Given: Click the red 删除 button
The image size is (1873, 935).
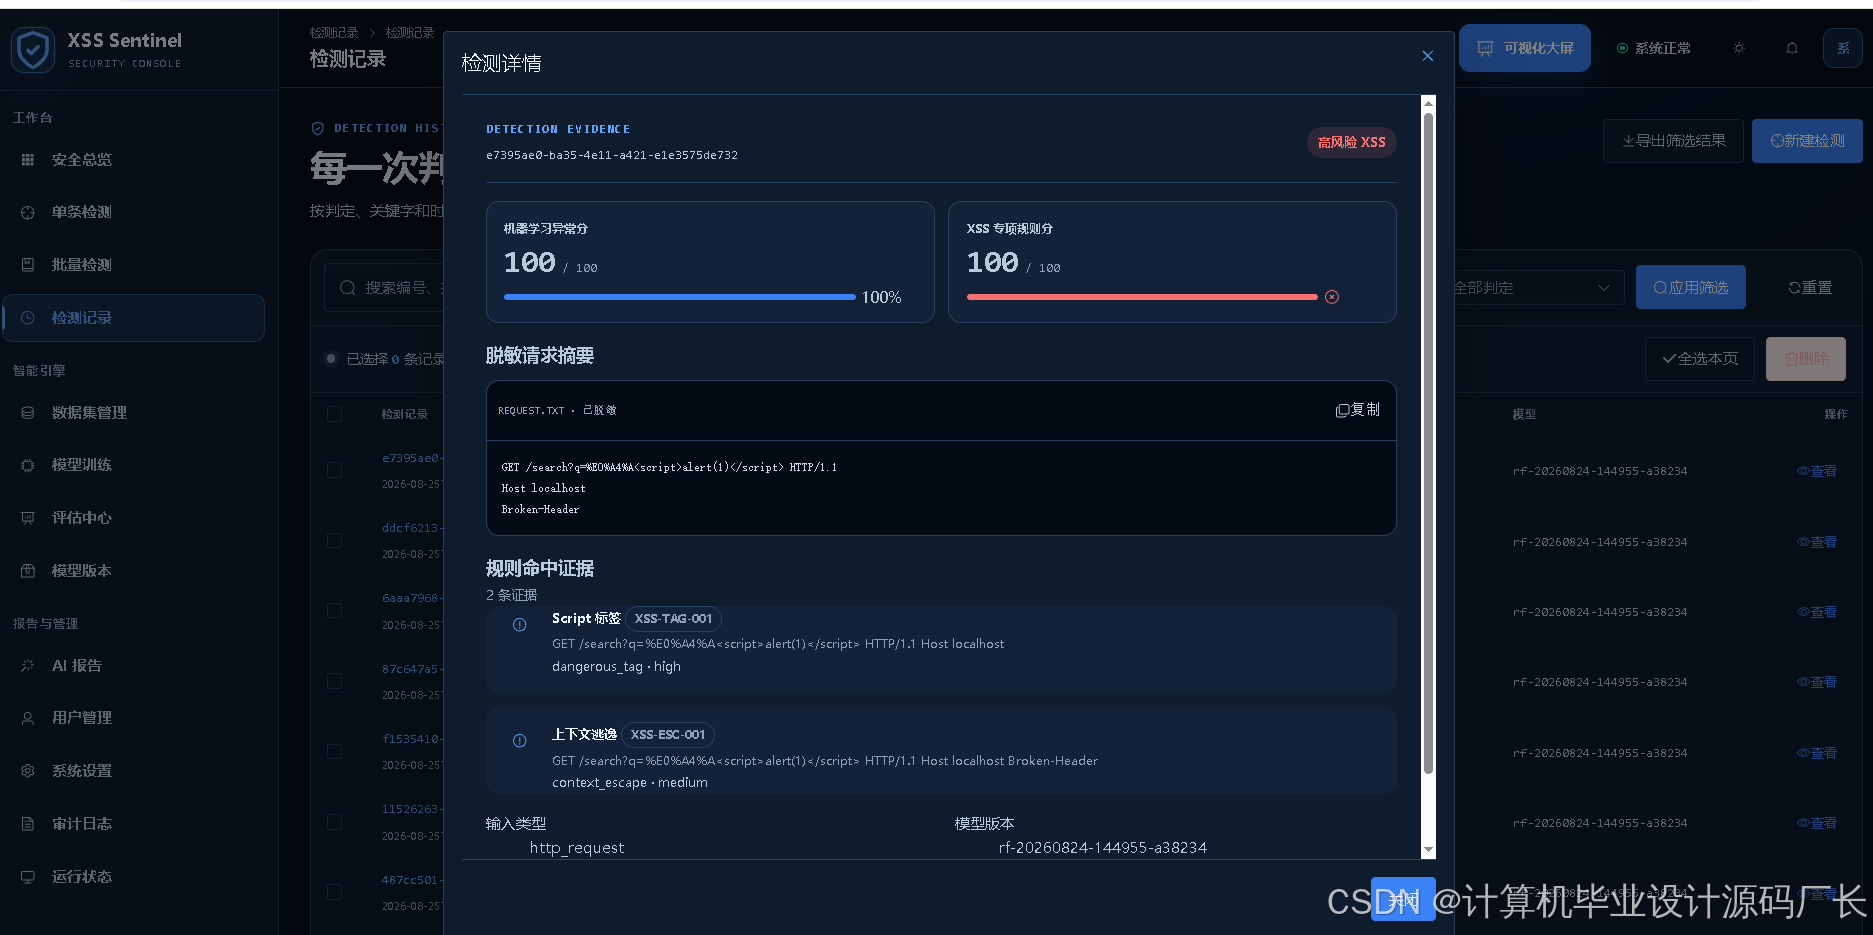Looking at the screenshot, I should [x=1806, y=359].
